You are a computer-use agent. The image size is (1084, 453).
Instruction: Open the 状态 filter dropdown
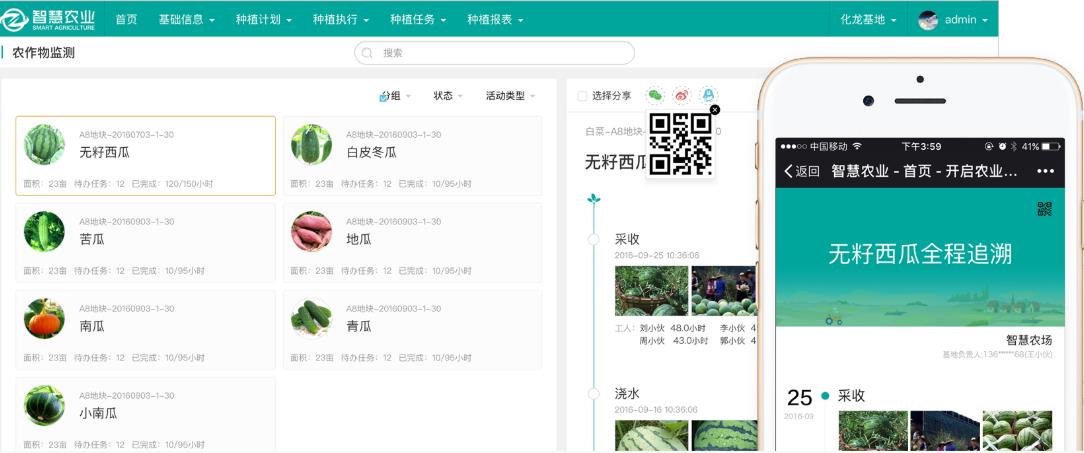[447, 96]
